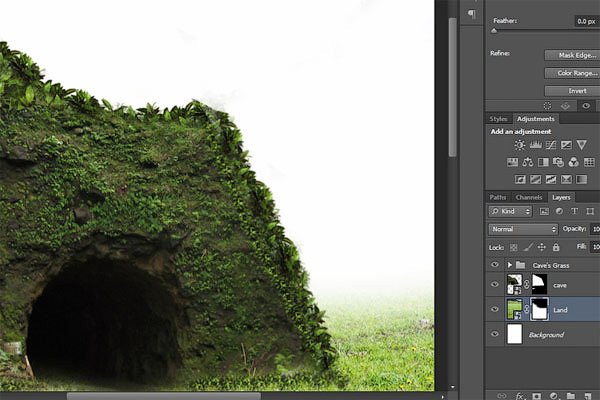Click the apply mask icon

pyautogui.click(x=565, y=106)
